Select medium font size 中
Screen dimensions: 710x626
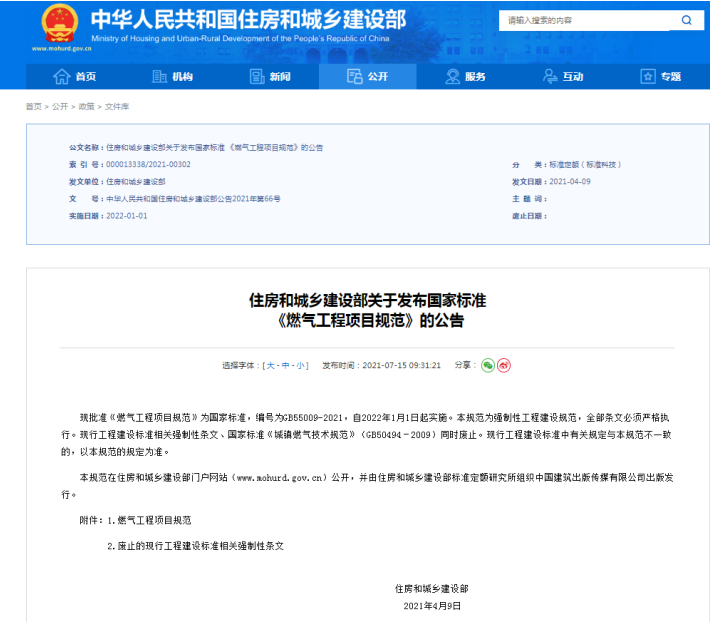[x=285, y=366]
